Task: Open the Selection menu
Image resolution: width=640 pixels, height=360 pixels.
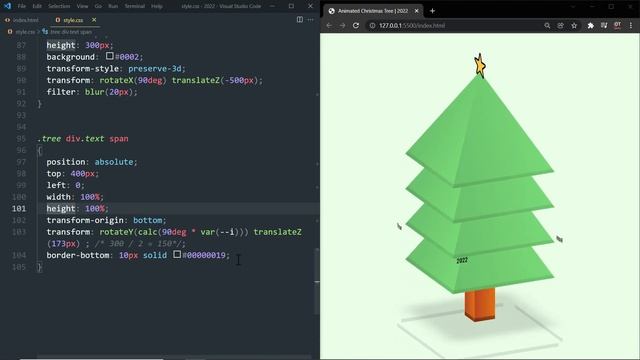Action: (59, 6)
